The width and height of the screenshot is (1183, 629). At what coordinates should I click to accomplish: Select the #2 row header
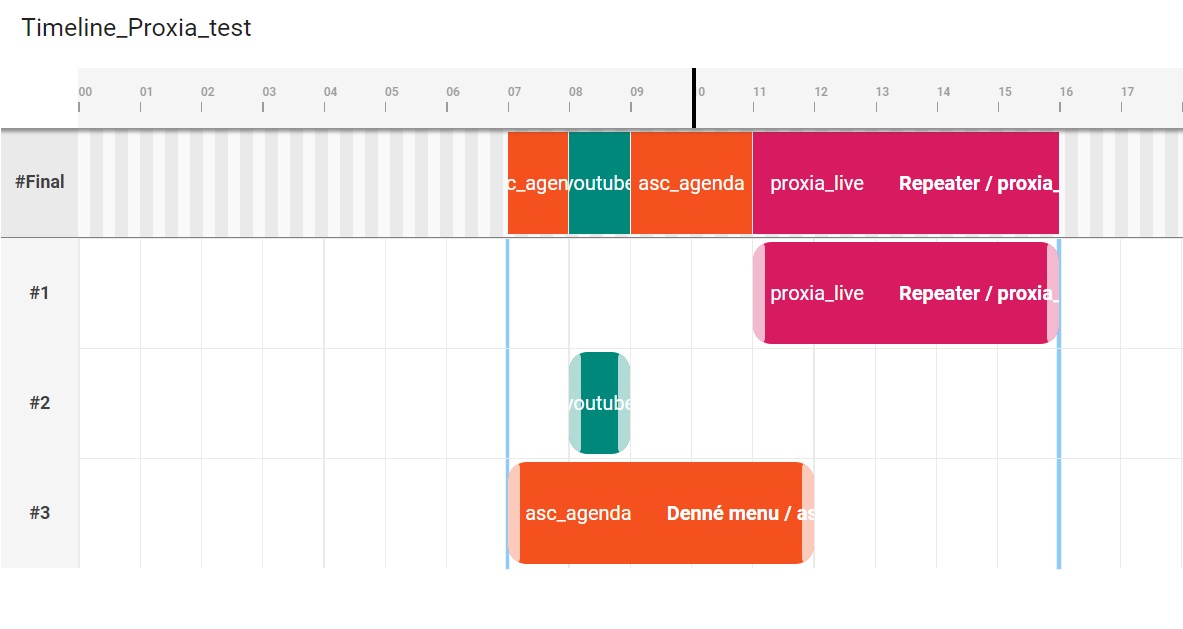click(x=39, y=403)
